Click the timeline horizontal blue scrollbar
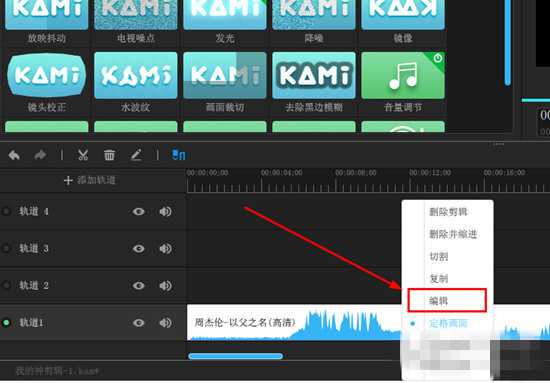550x383 pixels. (235, 356)
